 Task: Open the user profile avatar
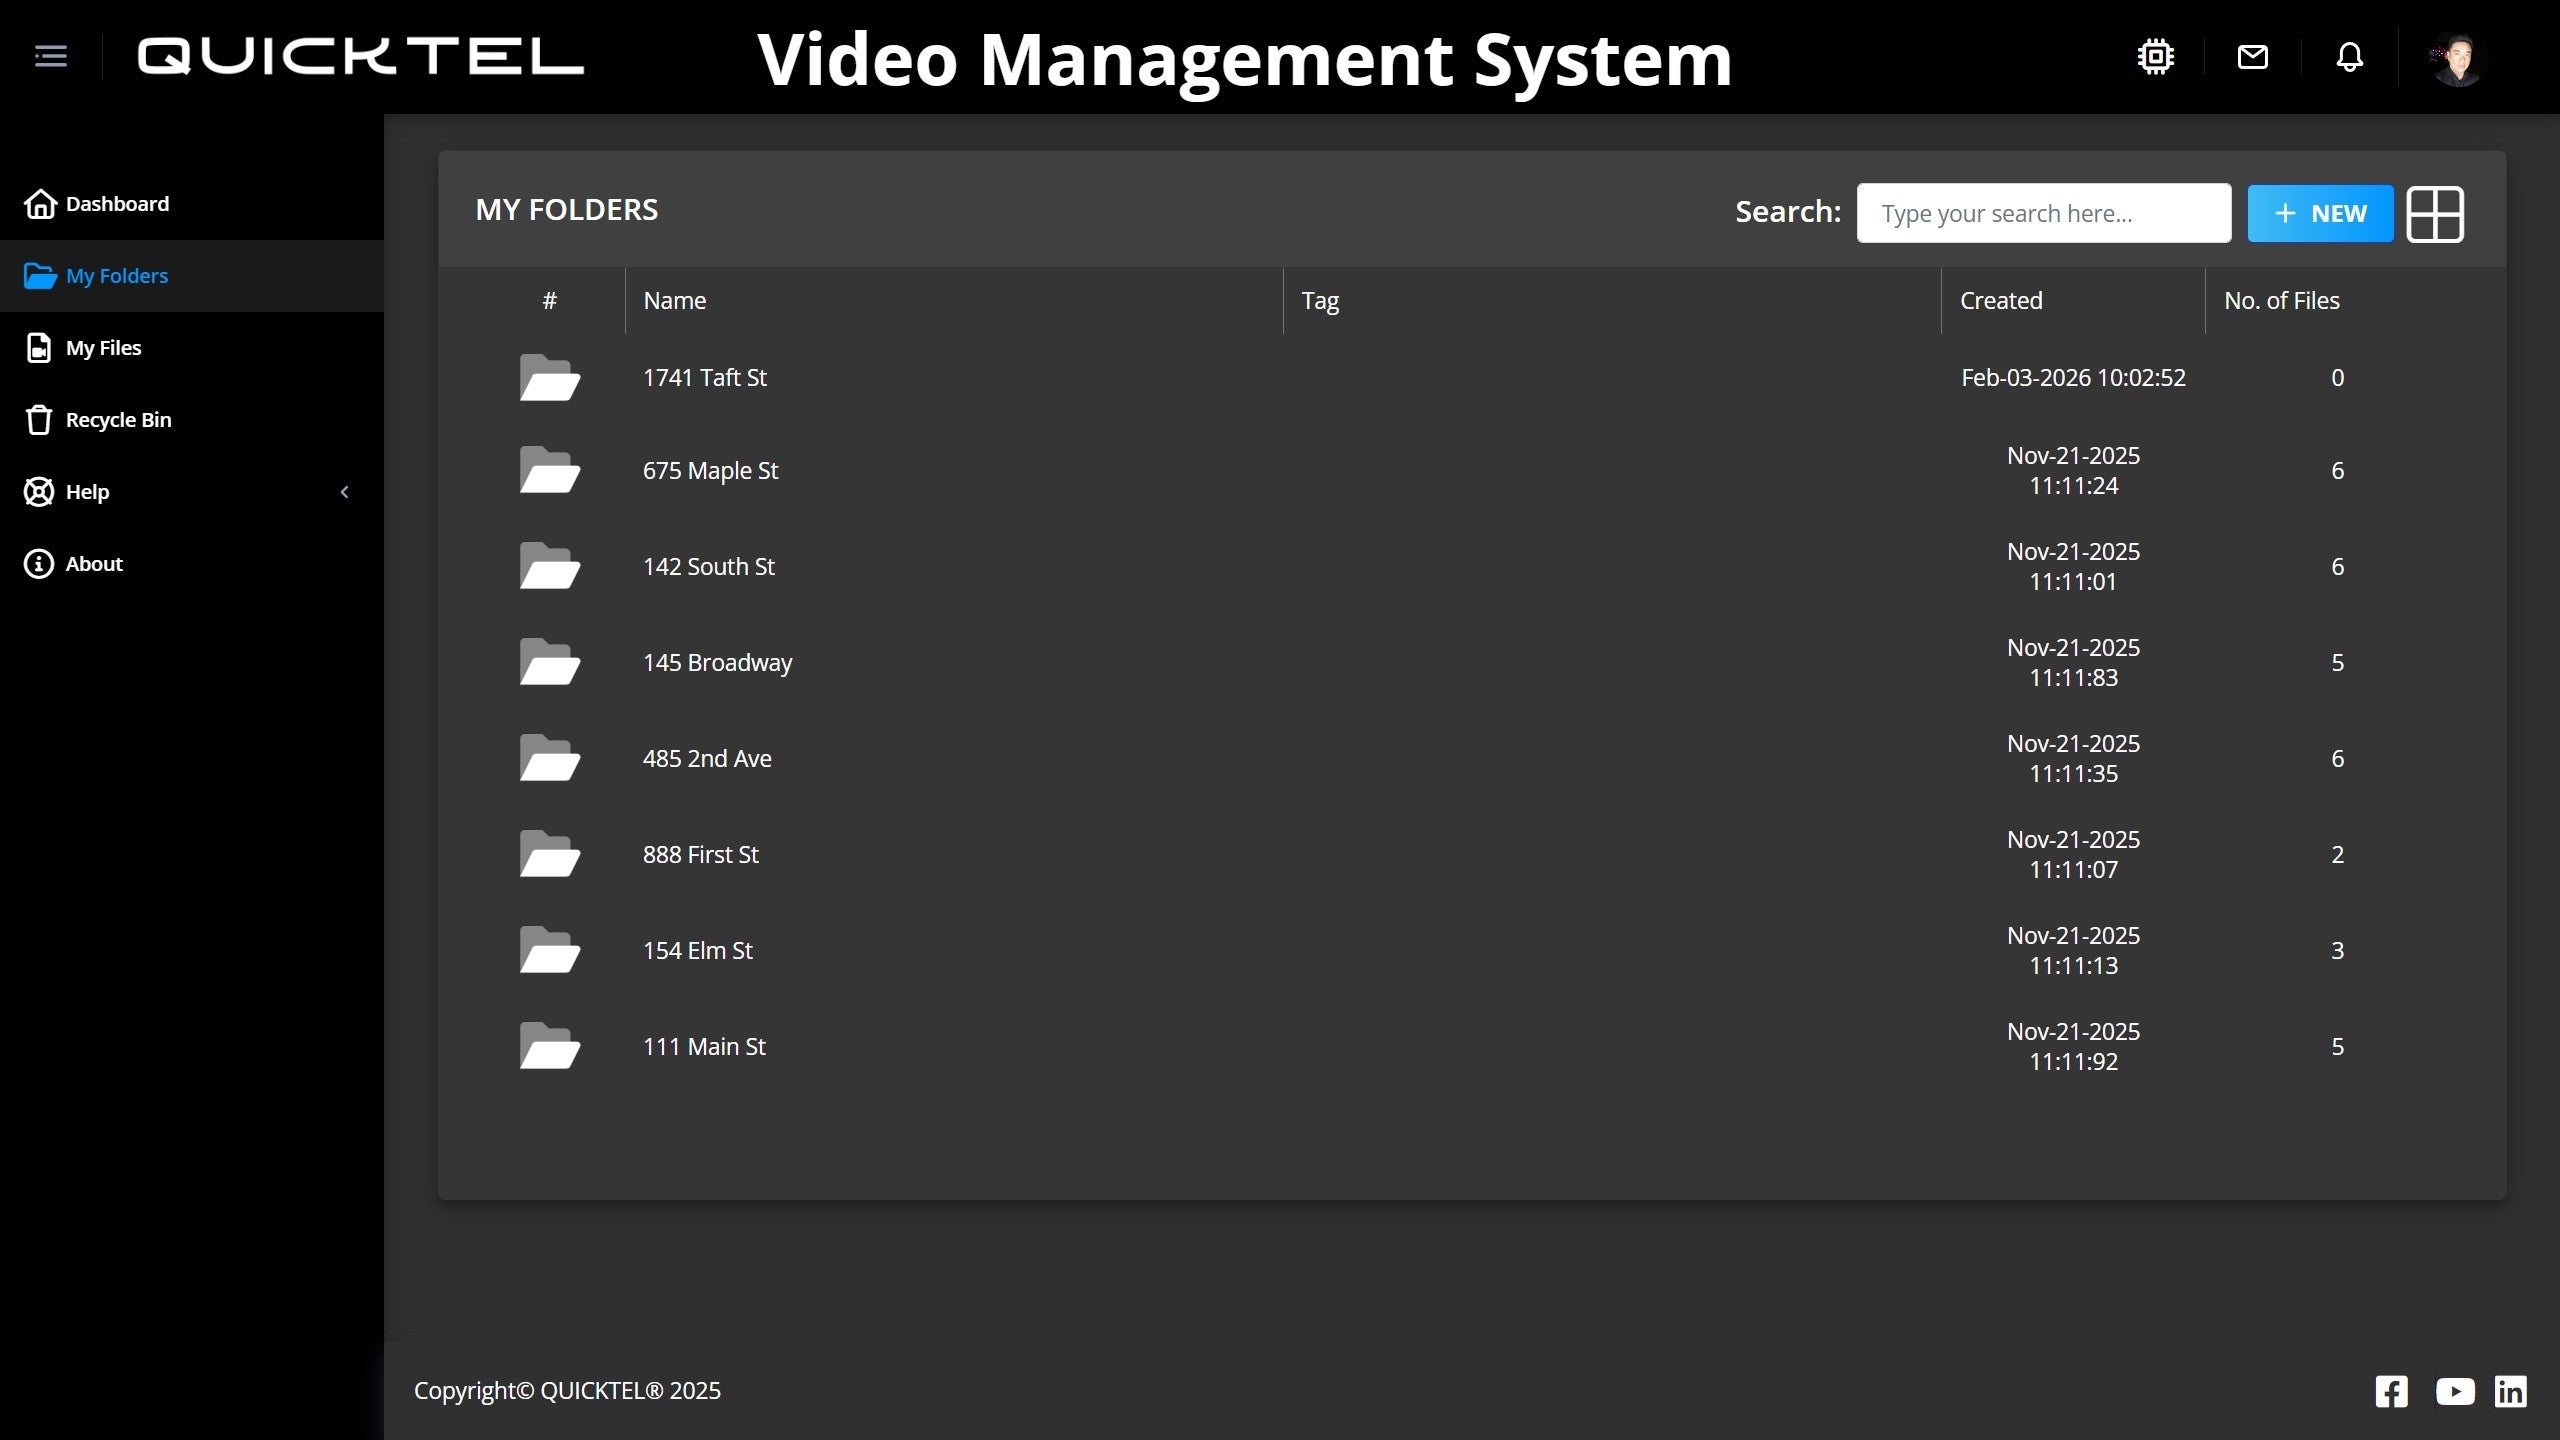(x=2457, y=60)
